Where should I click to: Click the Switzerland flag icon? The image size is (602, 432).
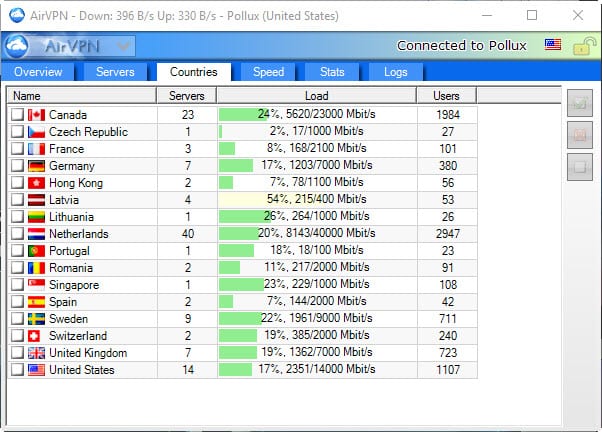click(37, 336)
